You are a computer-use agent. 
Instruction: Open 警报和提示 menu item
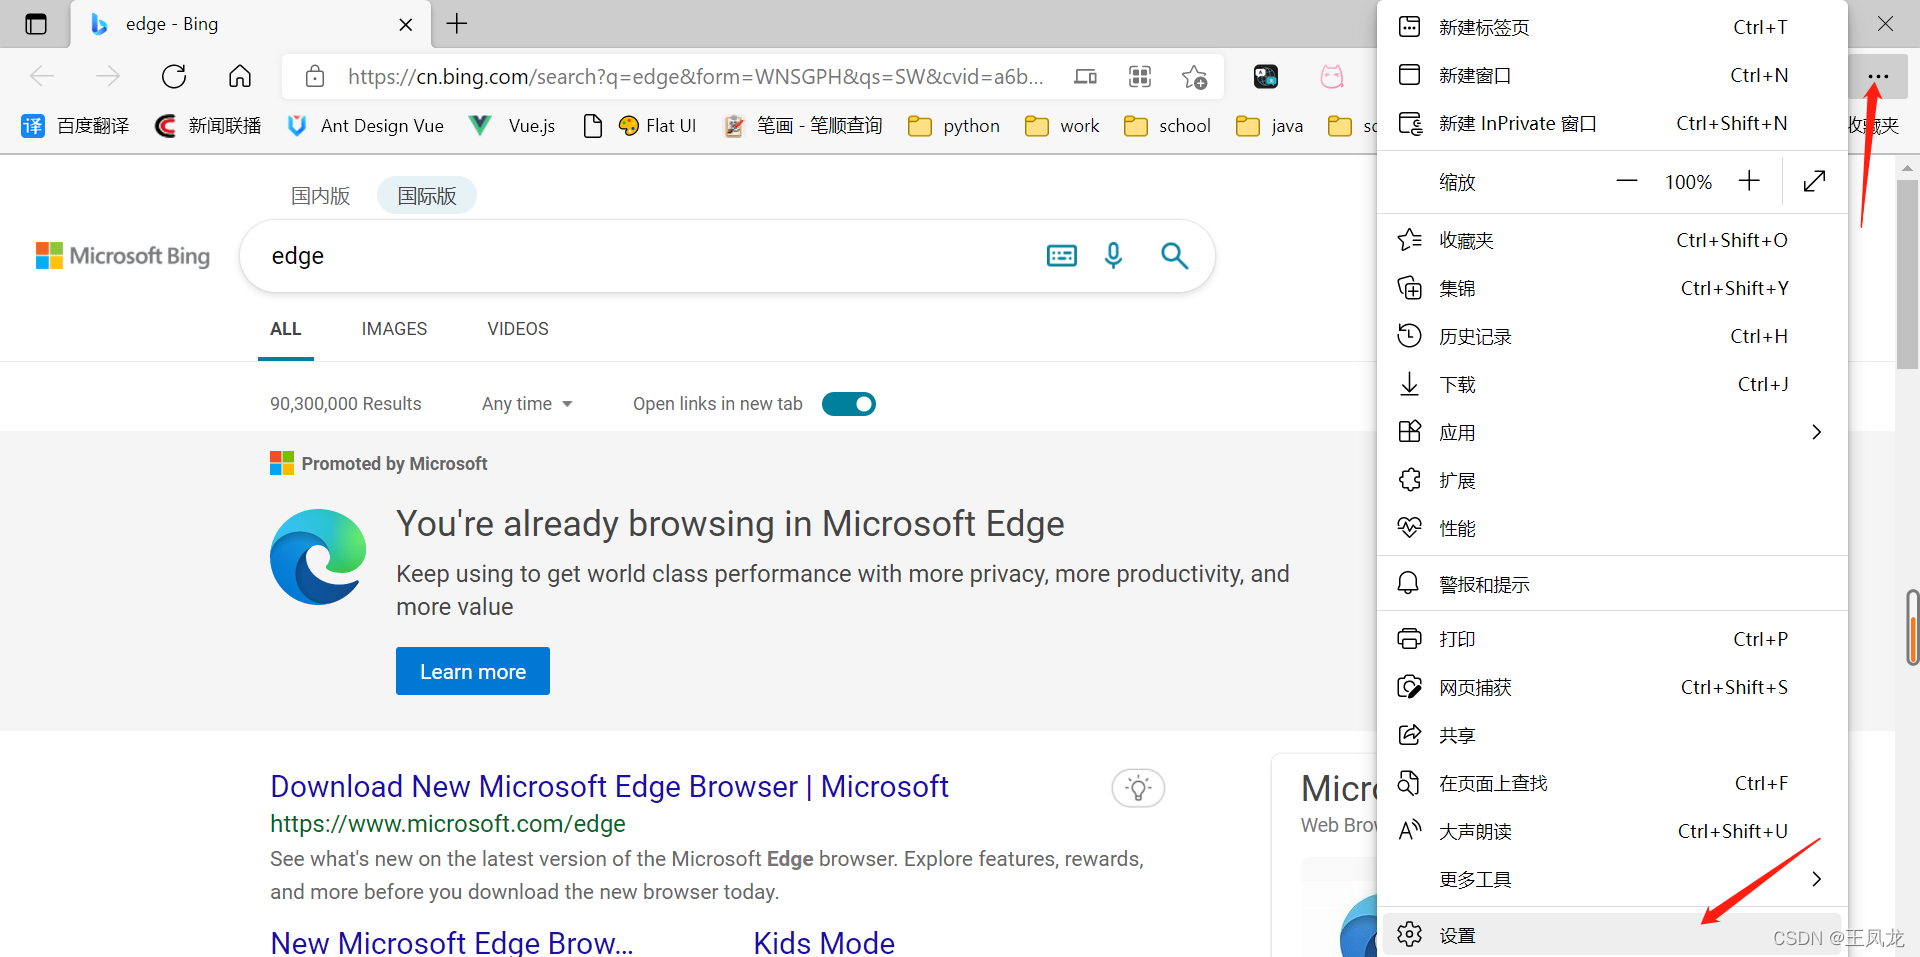(1612, 584)
